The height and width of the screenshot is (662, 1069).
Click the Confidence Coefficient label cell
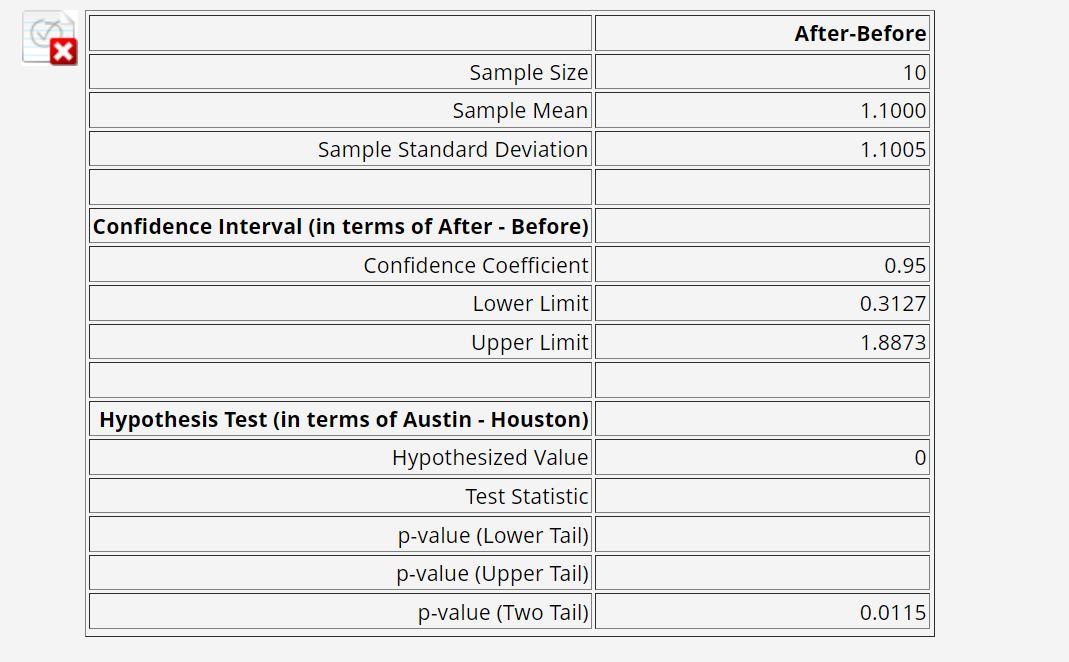[x=340, y=265]
